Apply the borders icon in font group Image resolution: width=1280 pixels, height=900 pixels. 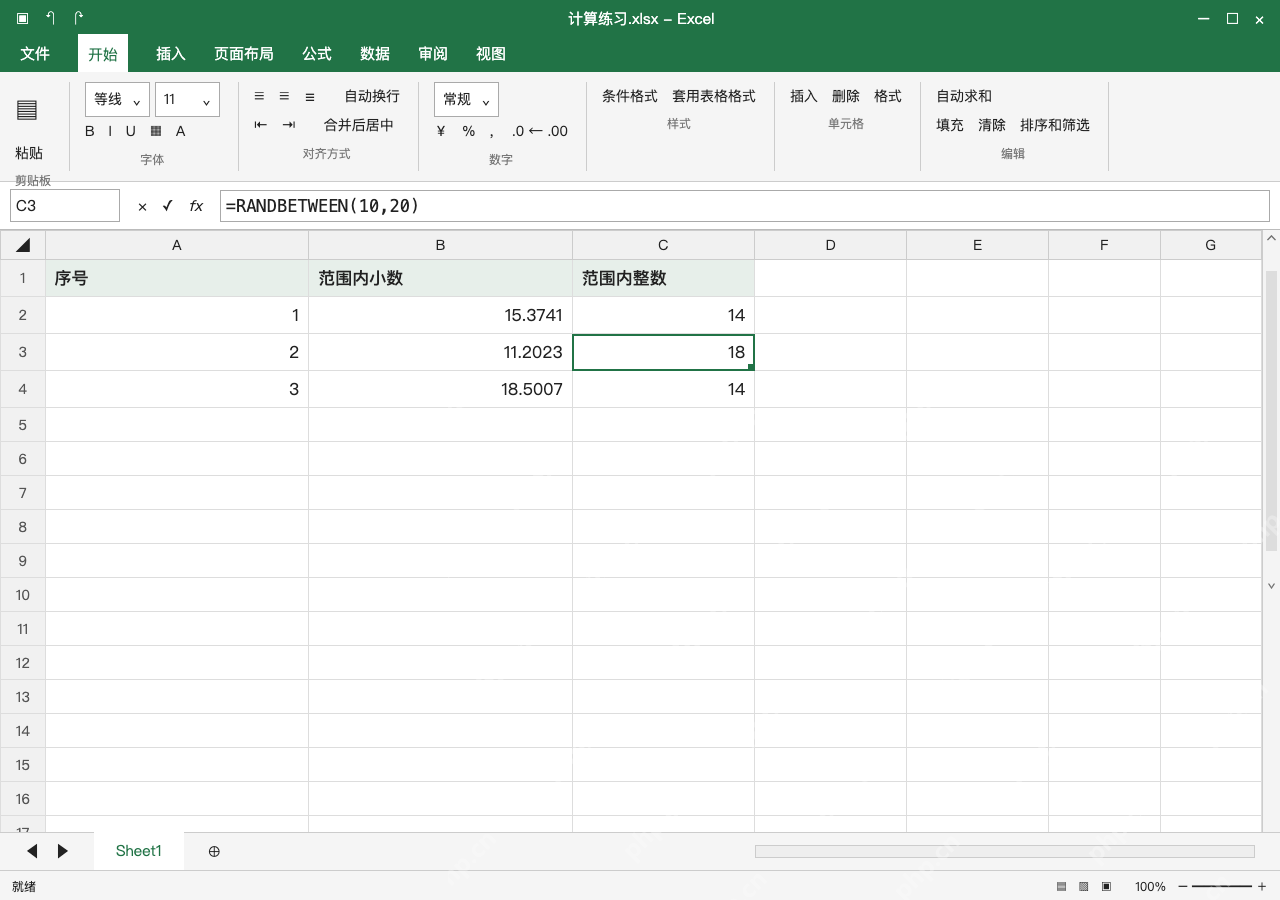point(156,131)
